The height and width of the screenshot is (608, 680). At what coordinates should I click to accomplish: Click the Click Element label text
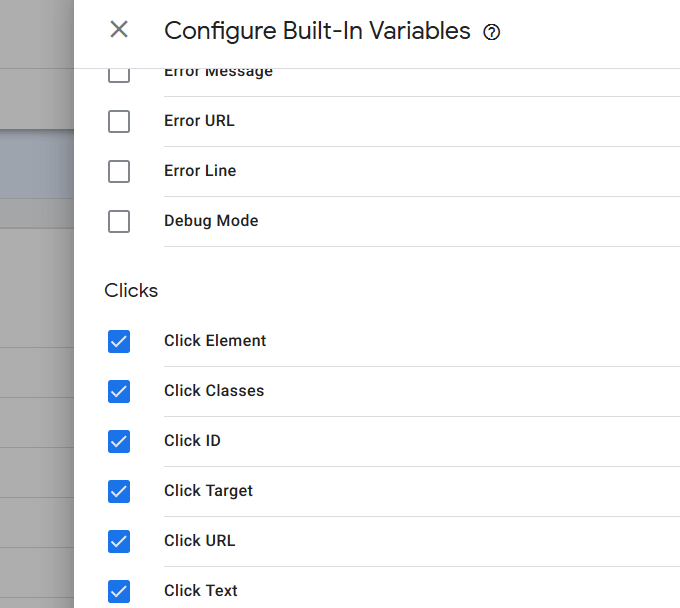coord(215,341)
